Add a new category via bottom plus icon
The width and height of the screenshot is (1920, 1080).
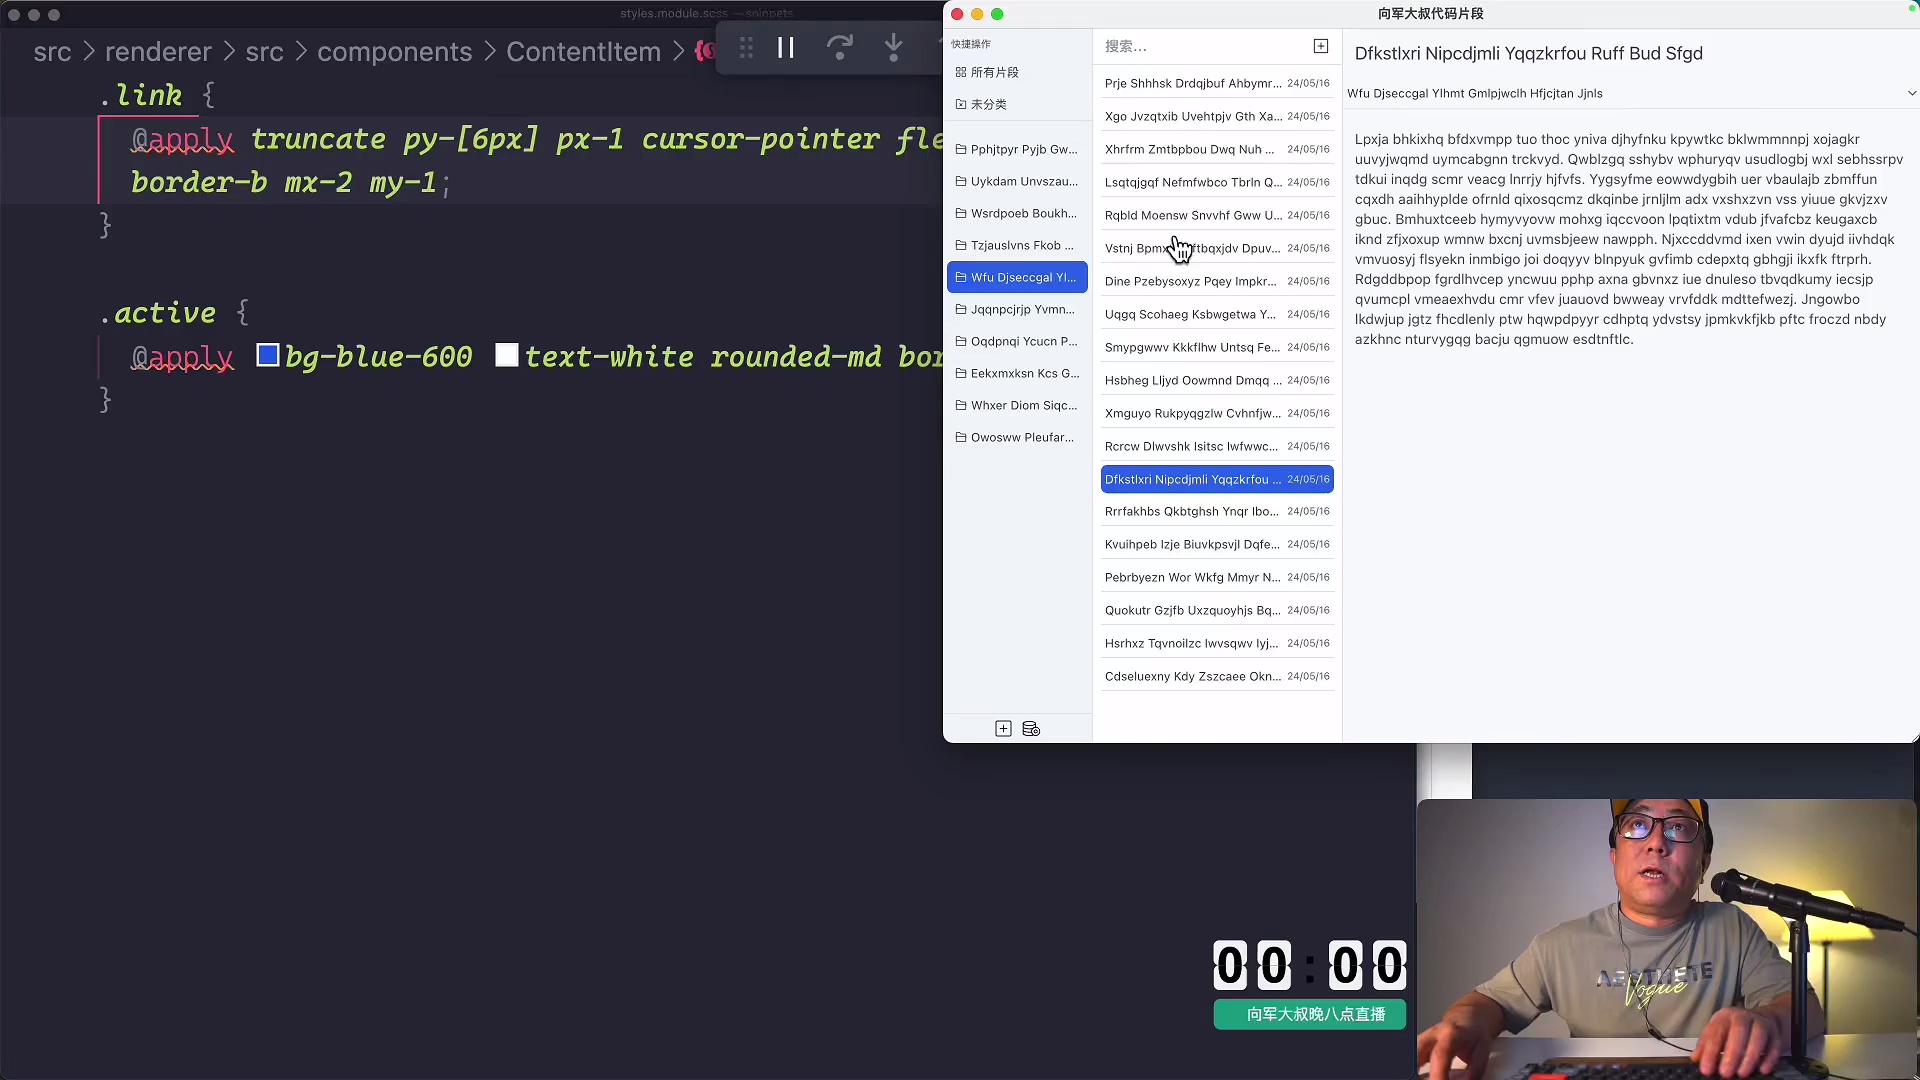pyautogui.click(x=1003, y=728)
